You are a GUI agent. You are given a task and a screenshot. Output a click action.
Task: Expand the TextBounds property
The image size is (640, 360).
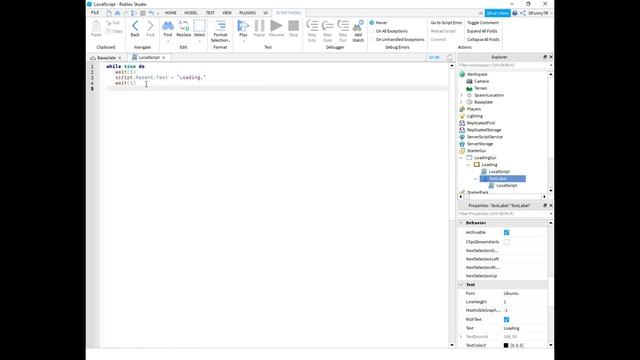(x=461, y=337)
